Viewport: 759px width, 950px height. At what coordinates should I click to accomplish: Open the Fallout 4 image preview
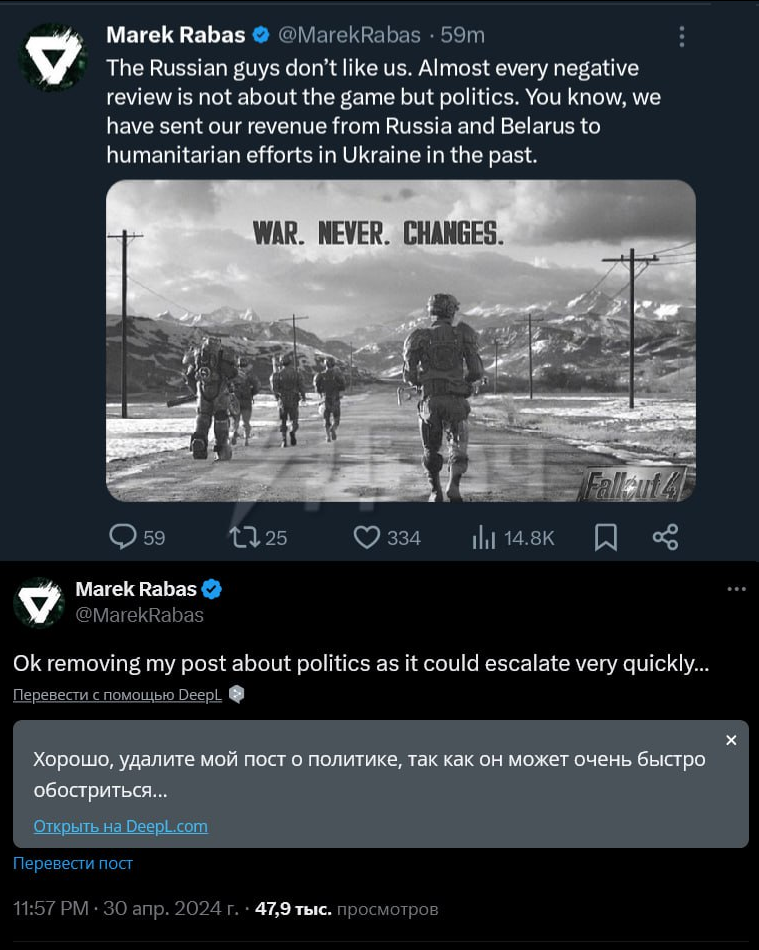click(x=400, y=340)
